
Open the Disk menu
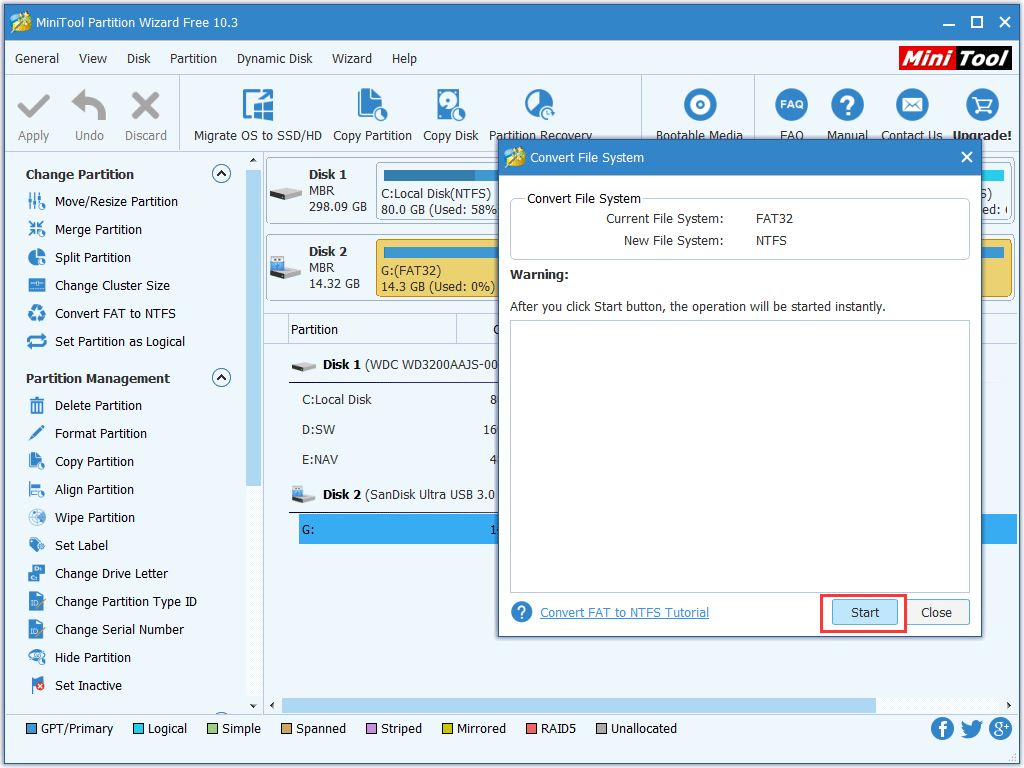coord(138,59)
